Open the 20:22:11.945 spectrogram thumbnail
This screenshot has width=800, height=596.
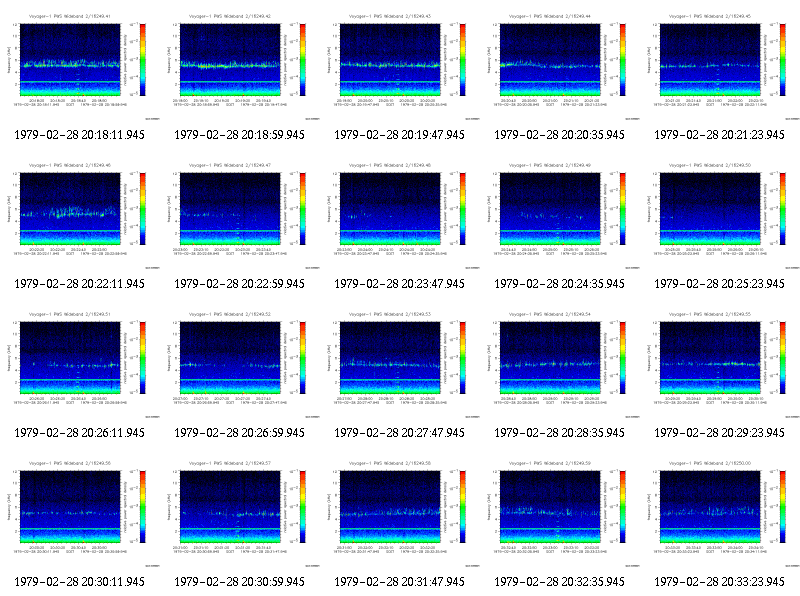click(x=80, y=216)
